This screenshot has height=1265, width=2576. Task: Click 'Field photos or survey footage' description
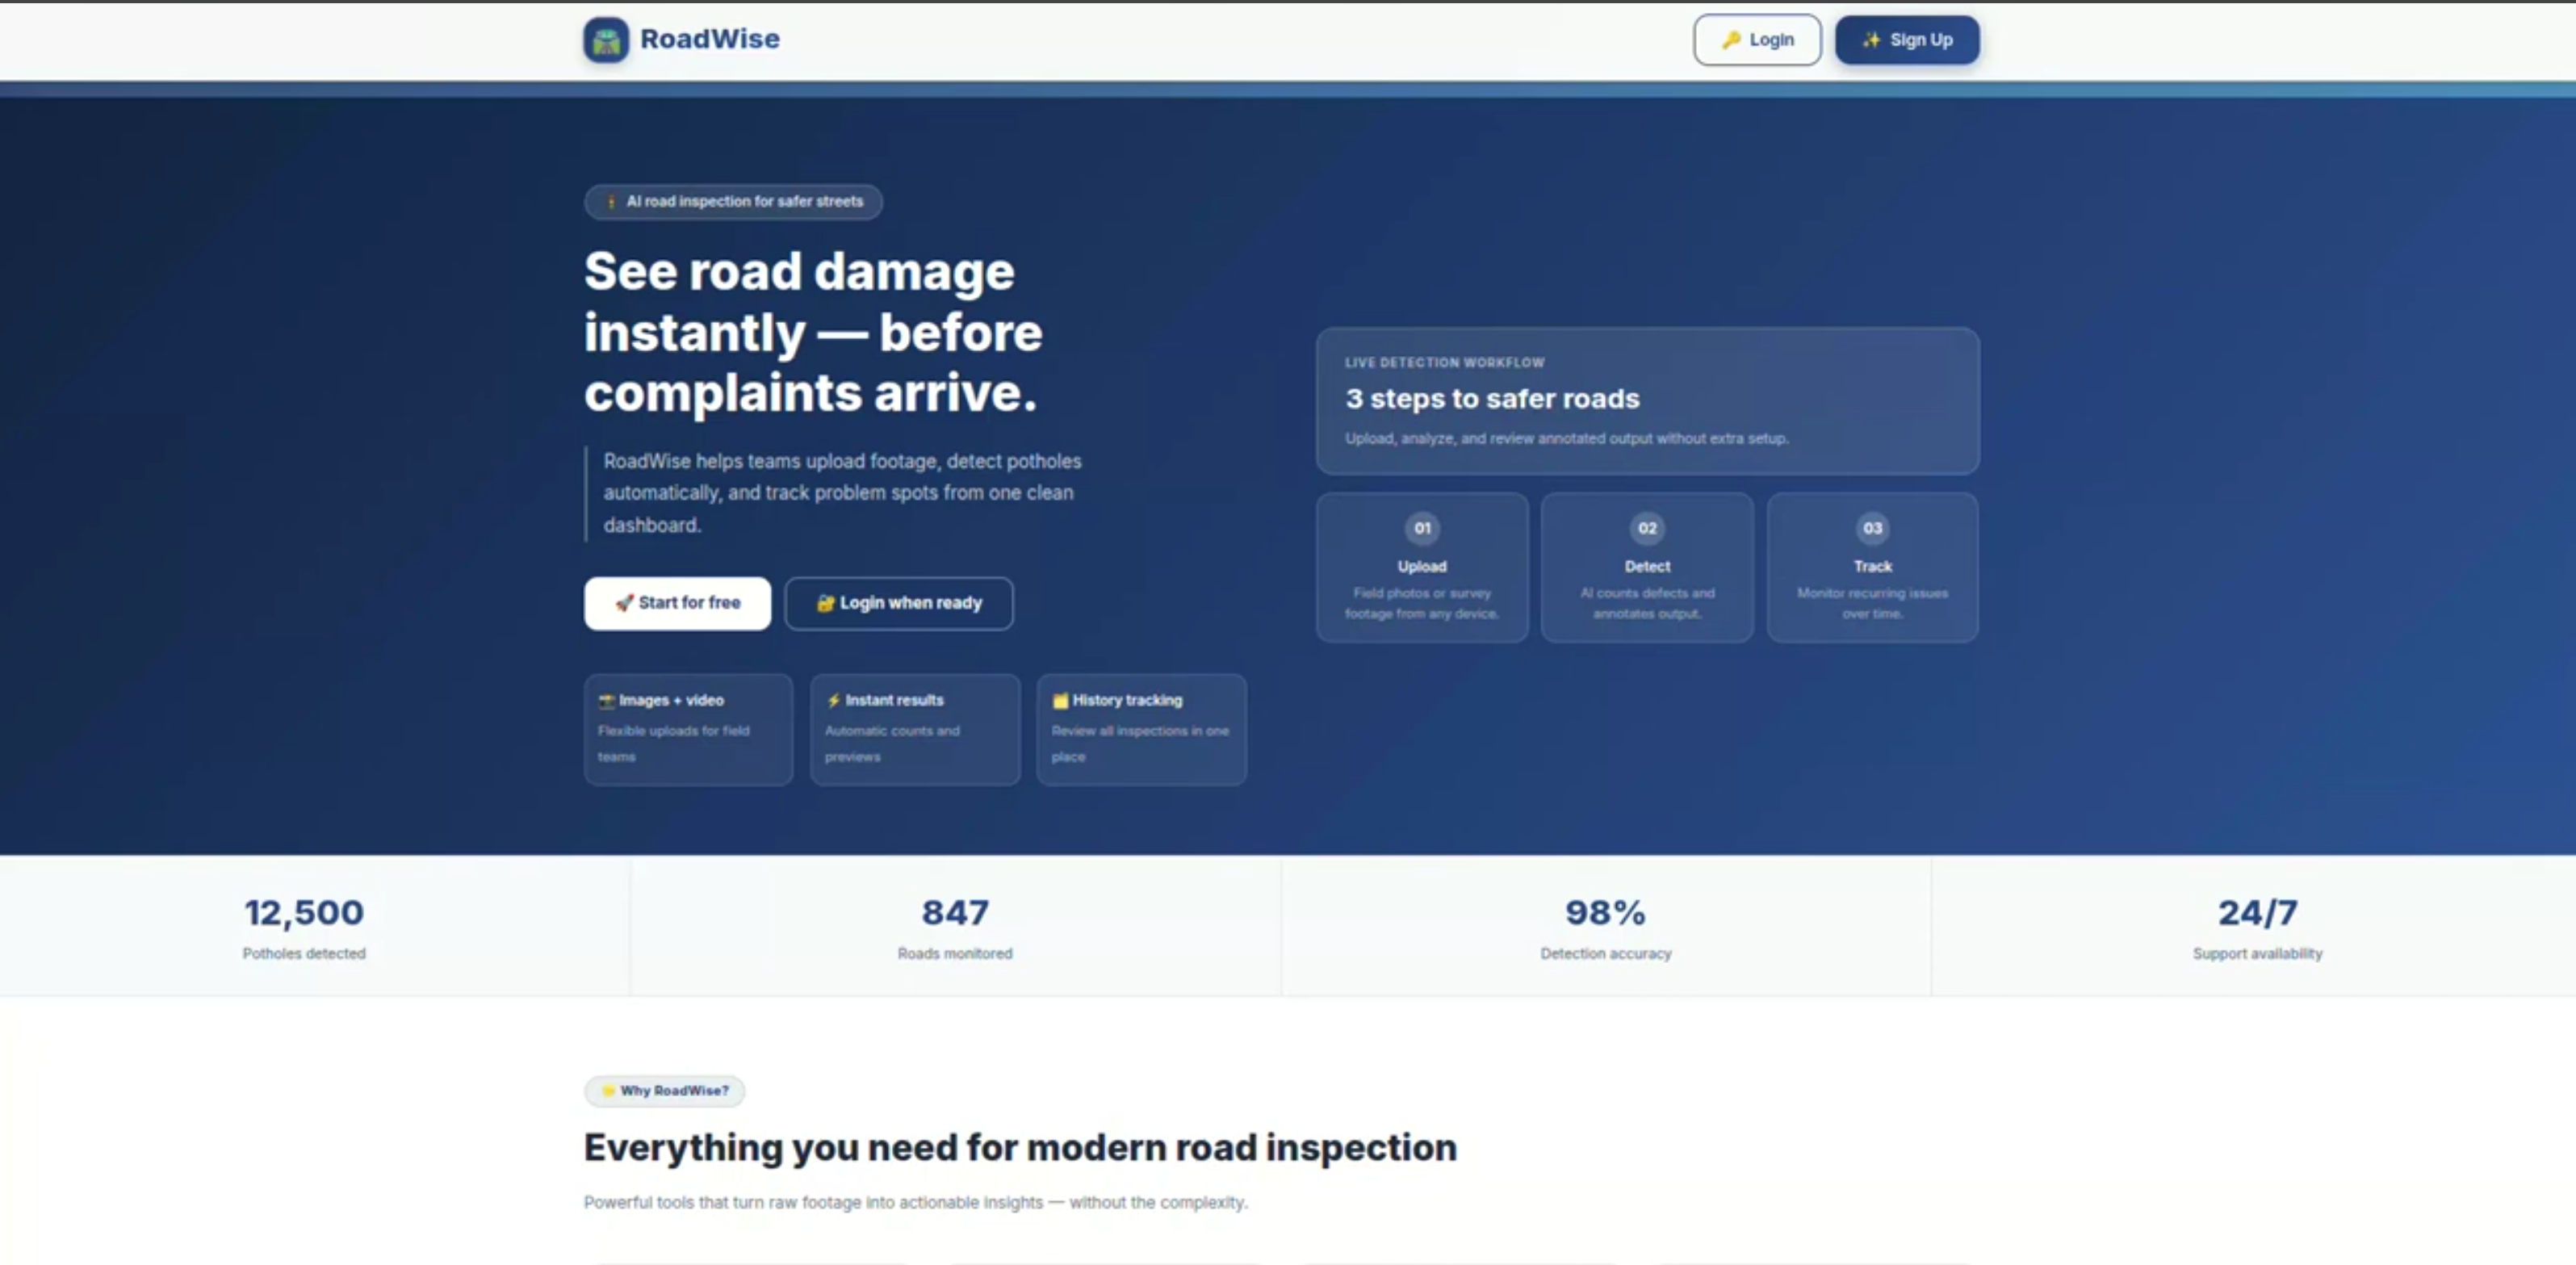pyautogui.click(x=1422, y=603)
